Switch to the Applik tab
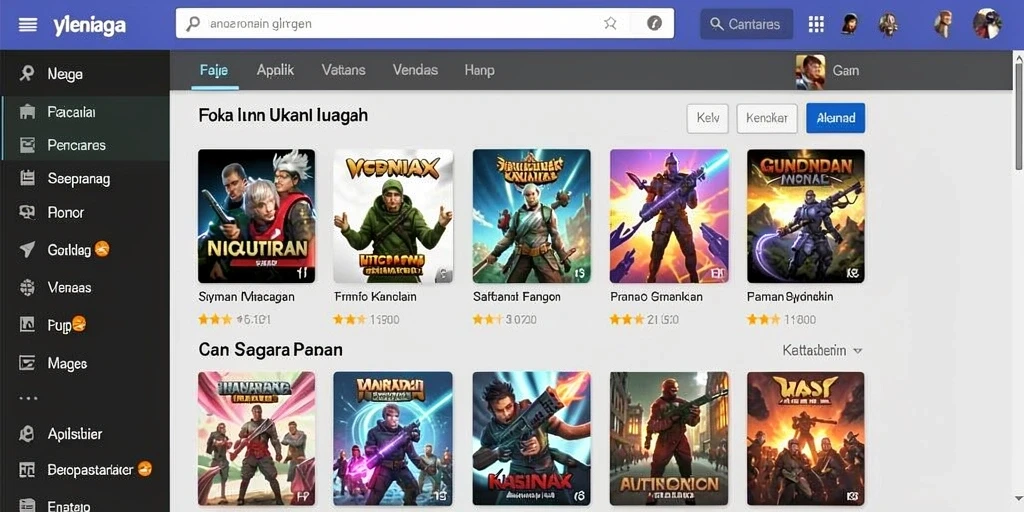Screen dimensions: 1024x512 (x=275, y=70)
